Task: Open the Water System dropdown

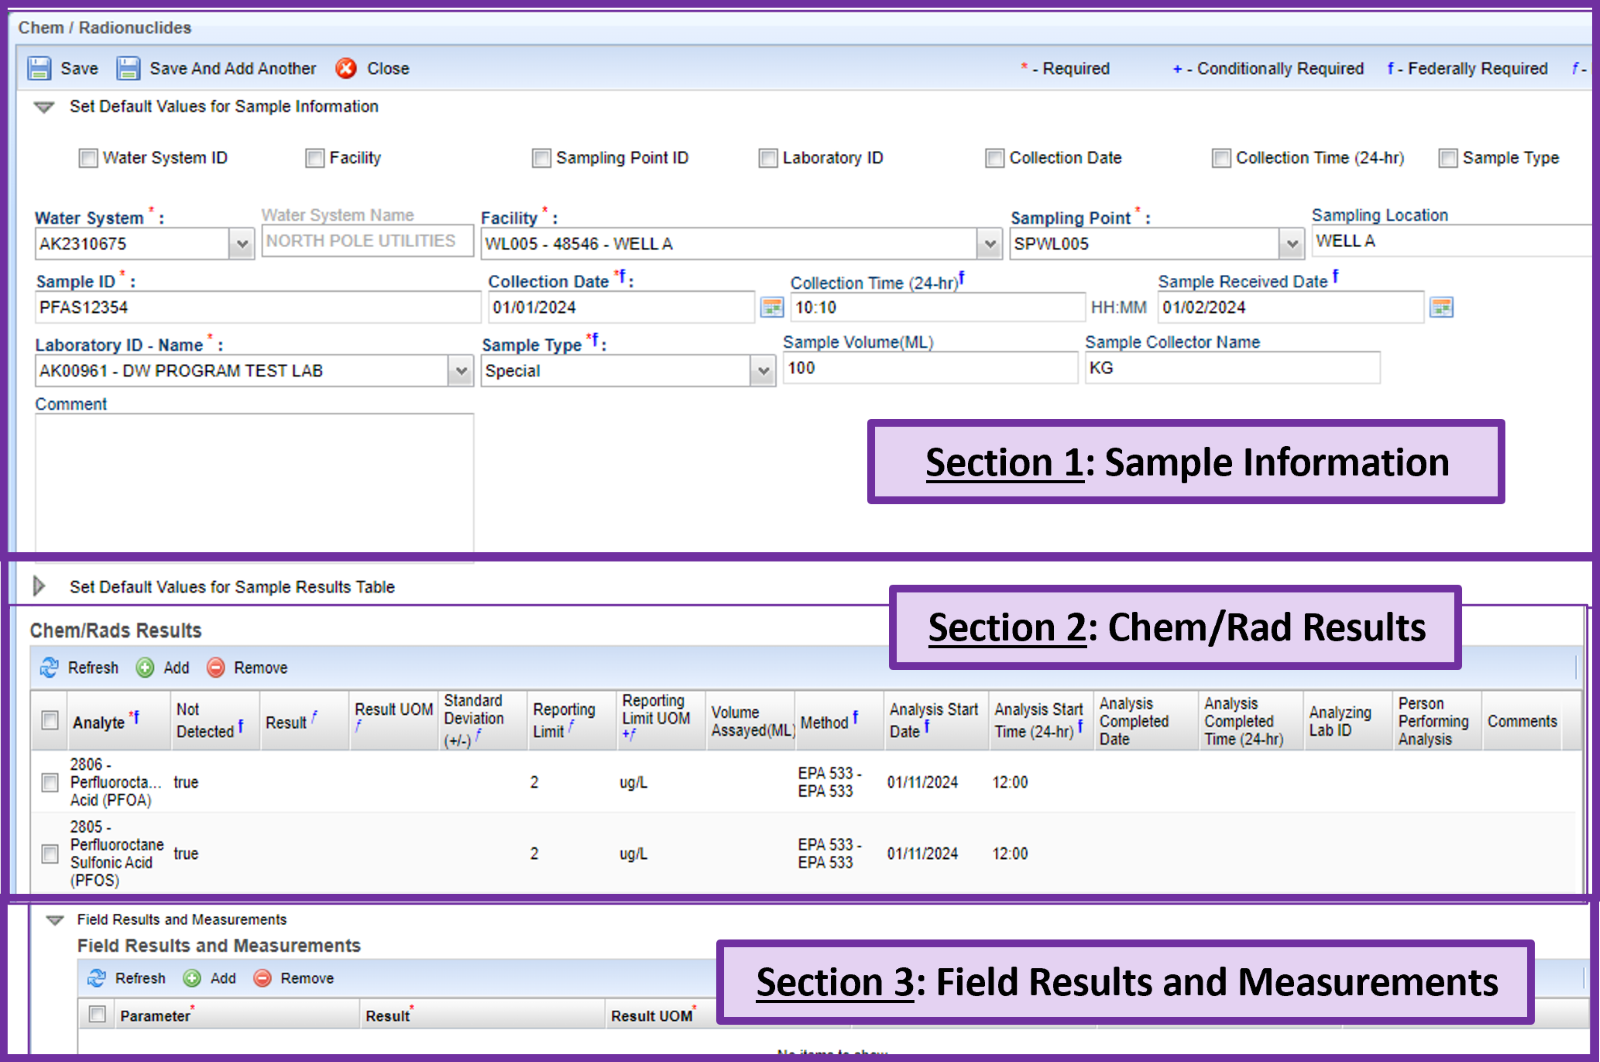Action: coord(241,243)
